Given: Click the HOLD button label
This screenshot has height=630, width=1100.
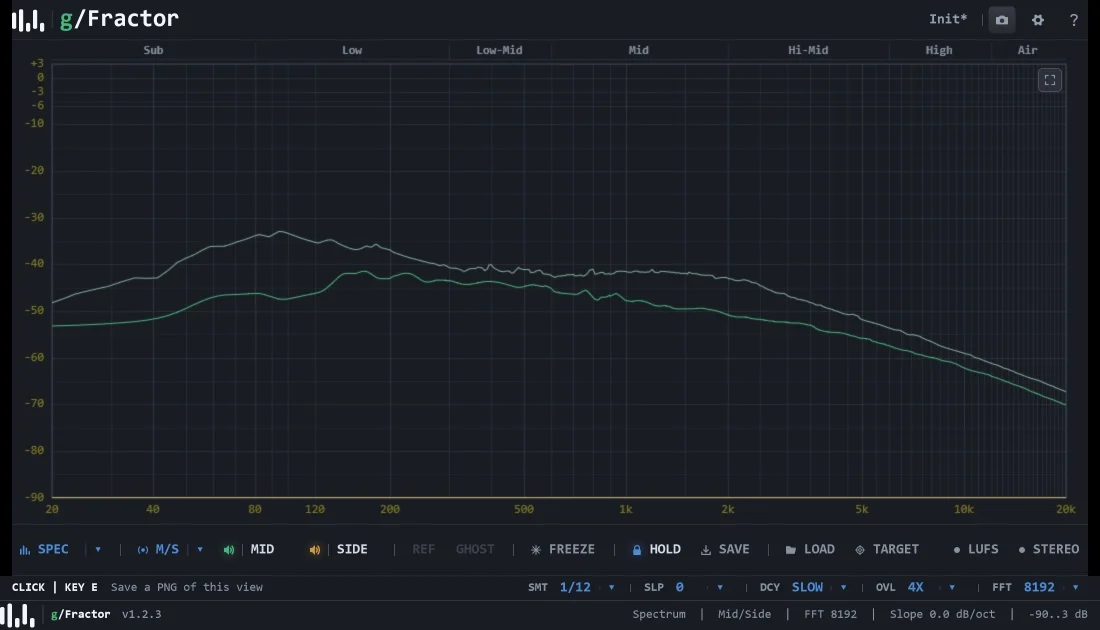Looking at the screenshot, I should (665, 549).
